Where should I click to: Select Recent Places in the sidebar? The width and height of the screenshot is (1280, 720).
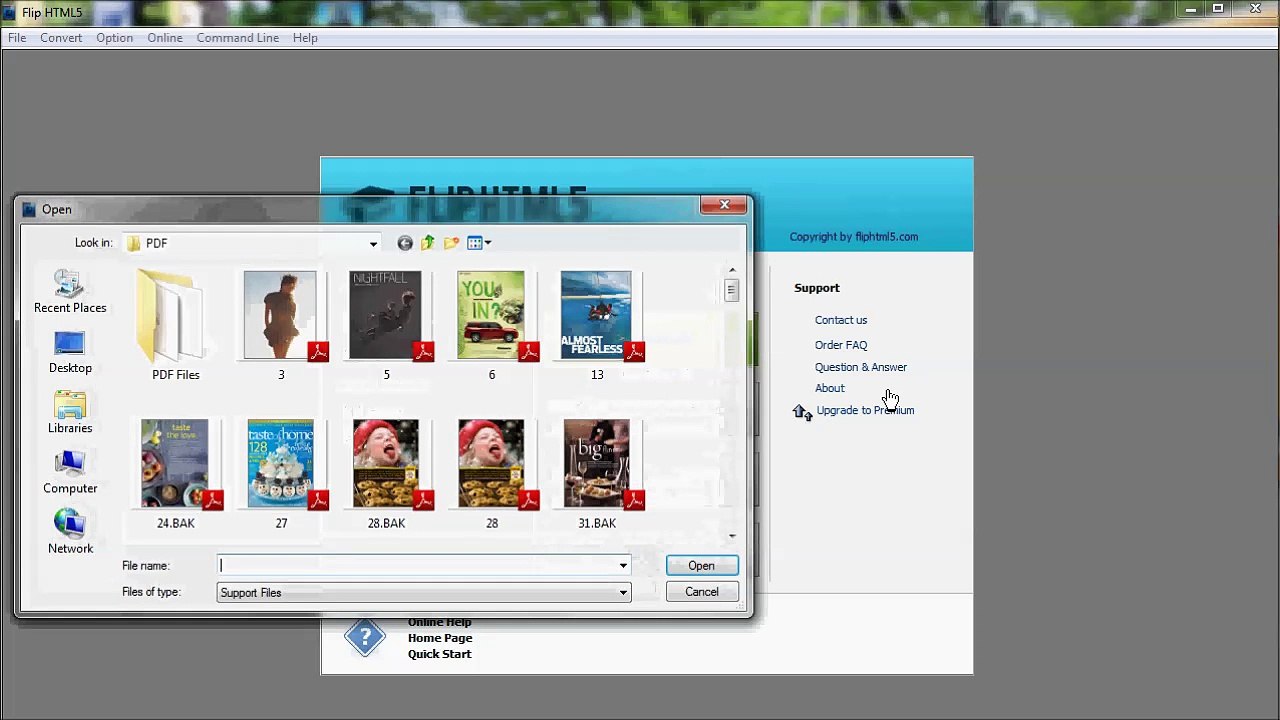coord(70,292)
